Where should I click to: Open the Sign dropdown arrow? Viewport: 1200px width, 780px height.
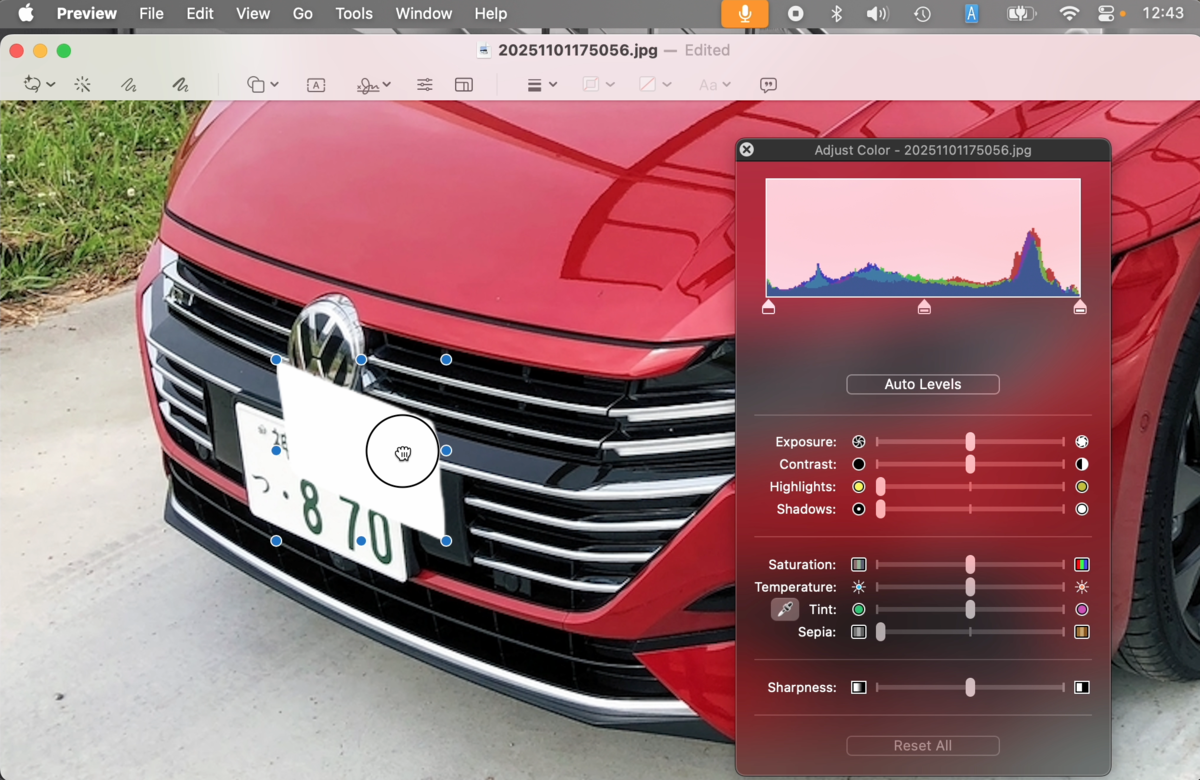[x=387, y=85]
